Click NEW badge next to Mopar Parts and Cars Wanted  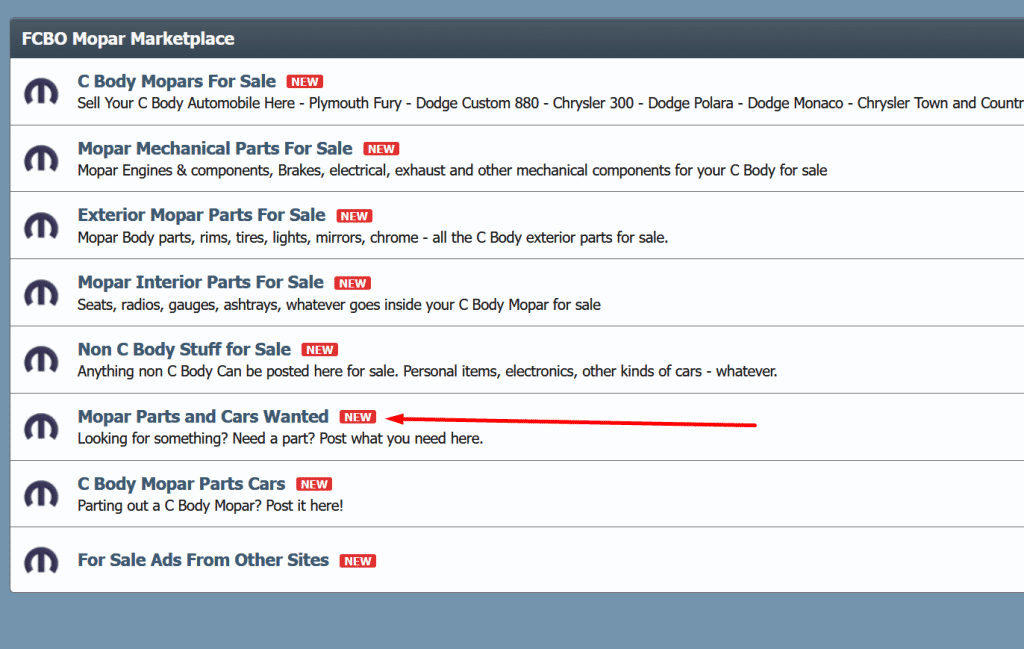click(358, 417)
